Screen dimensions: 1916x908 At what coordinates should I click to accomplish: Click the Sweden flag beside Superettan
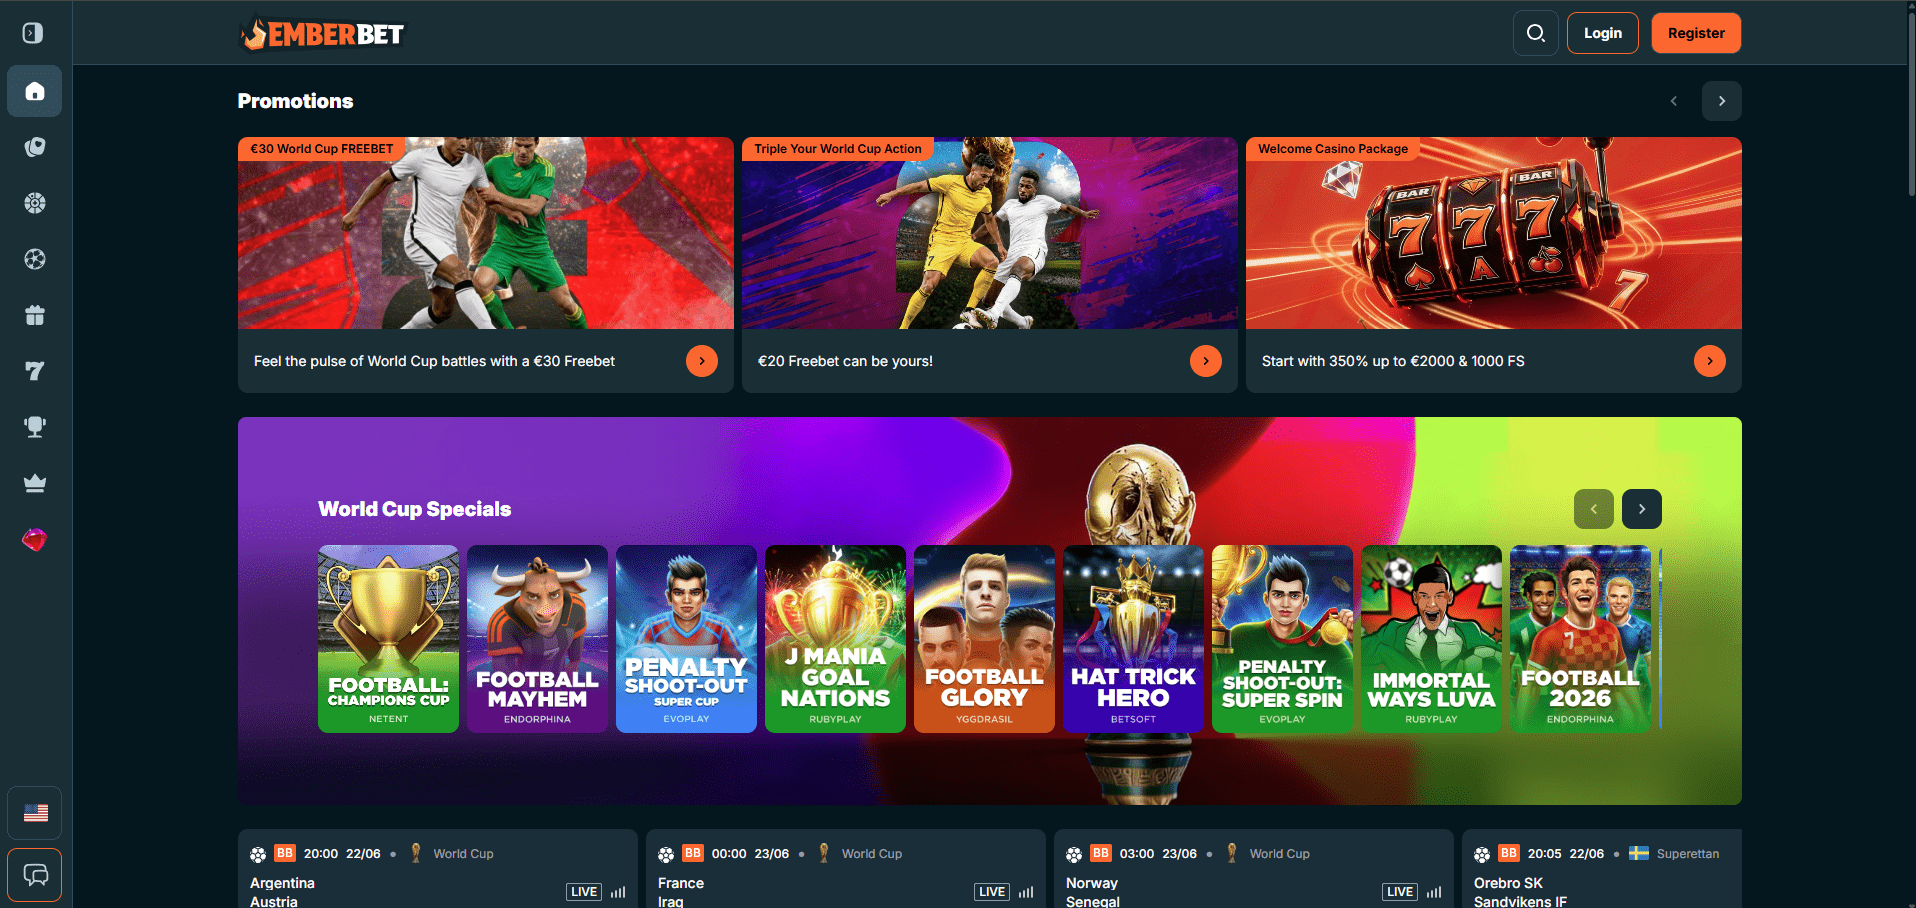pos(1639,853)
